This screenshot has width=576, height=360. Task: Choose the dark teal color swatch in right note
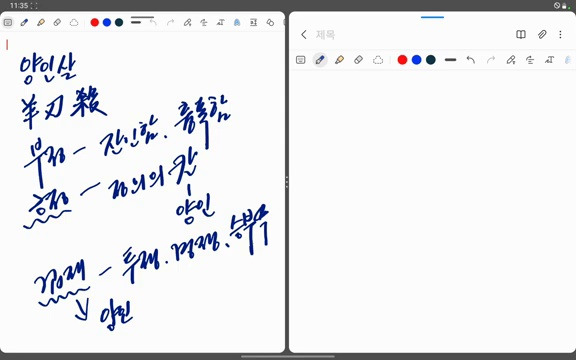pos(431,60)
